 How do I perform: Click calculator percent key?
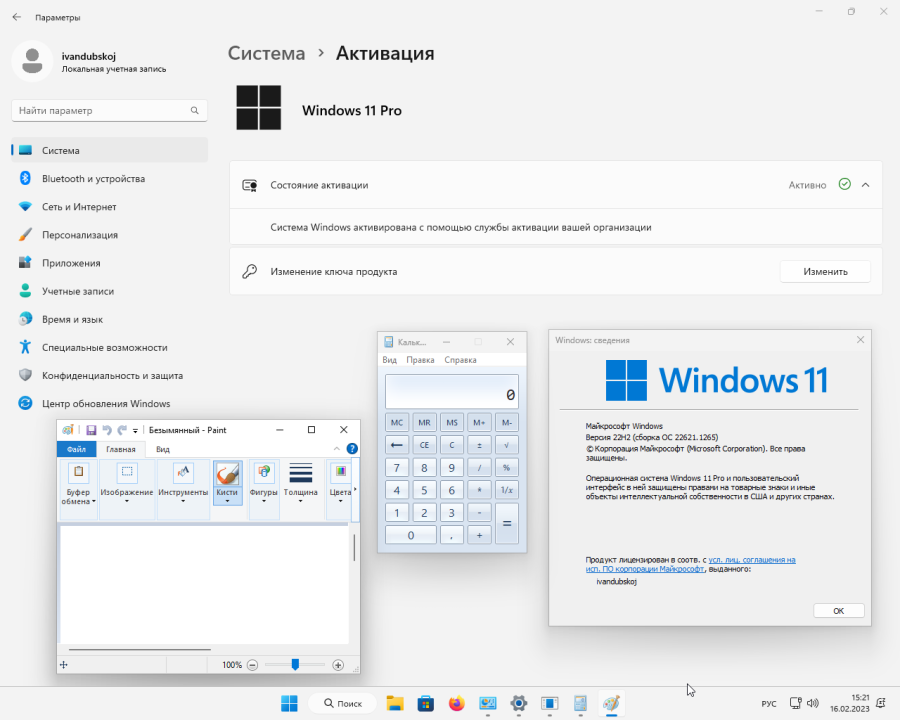(x=507, y=467)
